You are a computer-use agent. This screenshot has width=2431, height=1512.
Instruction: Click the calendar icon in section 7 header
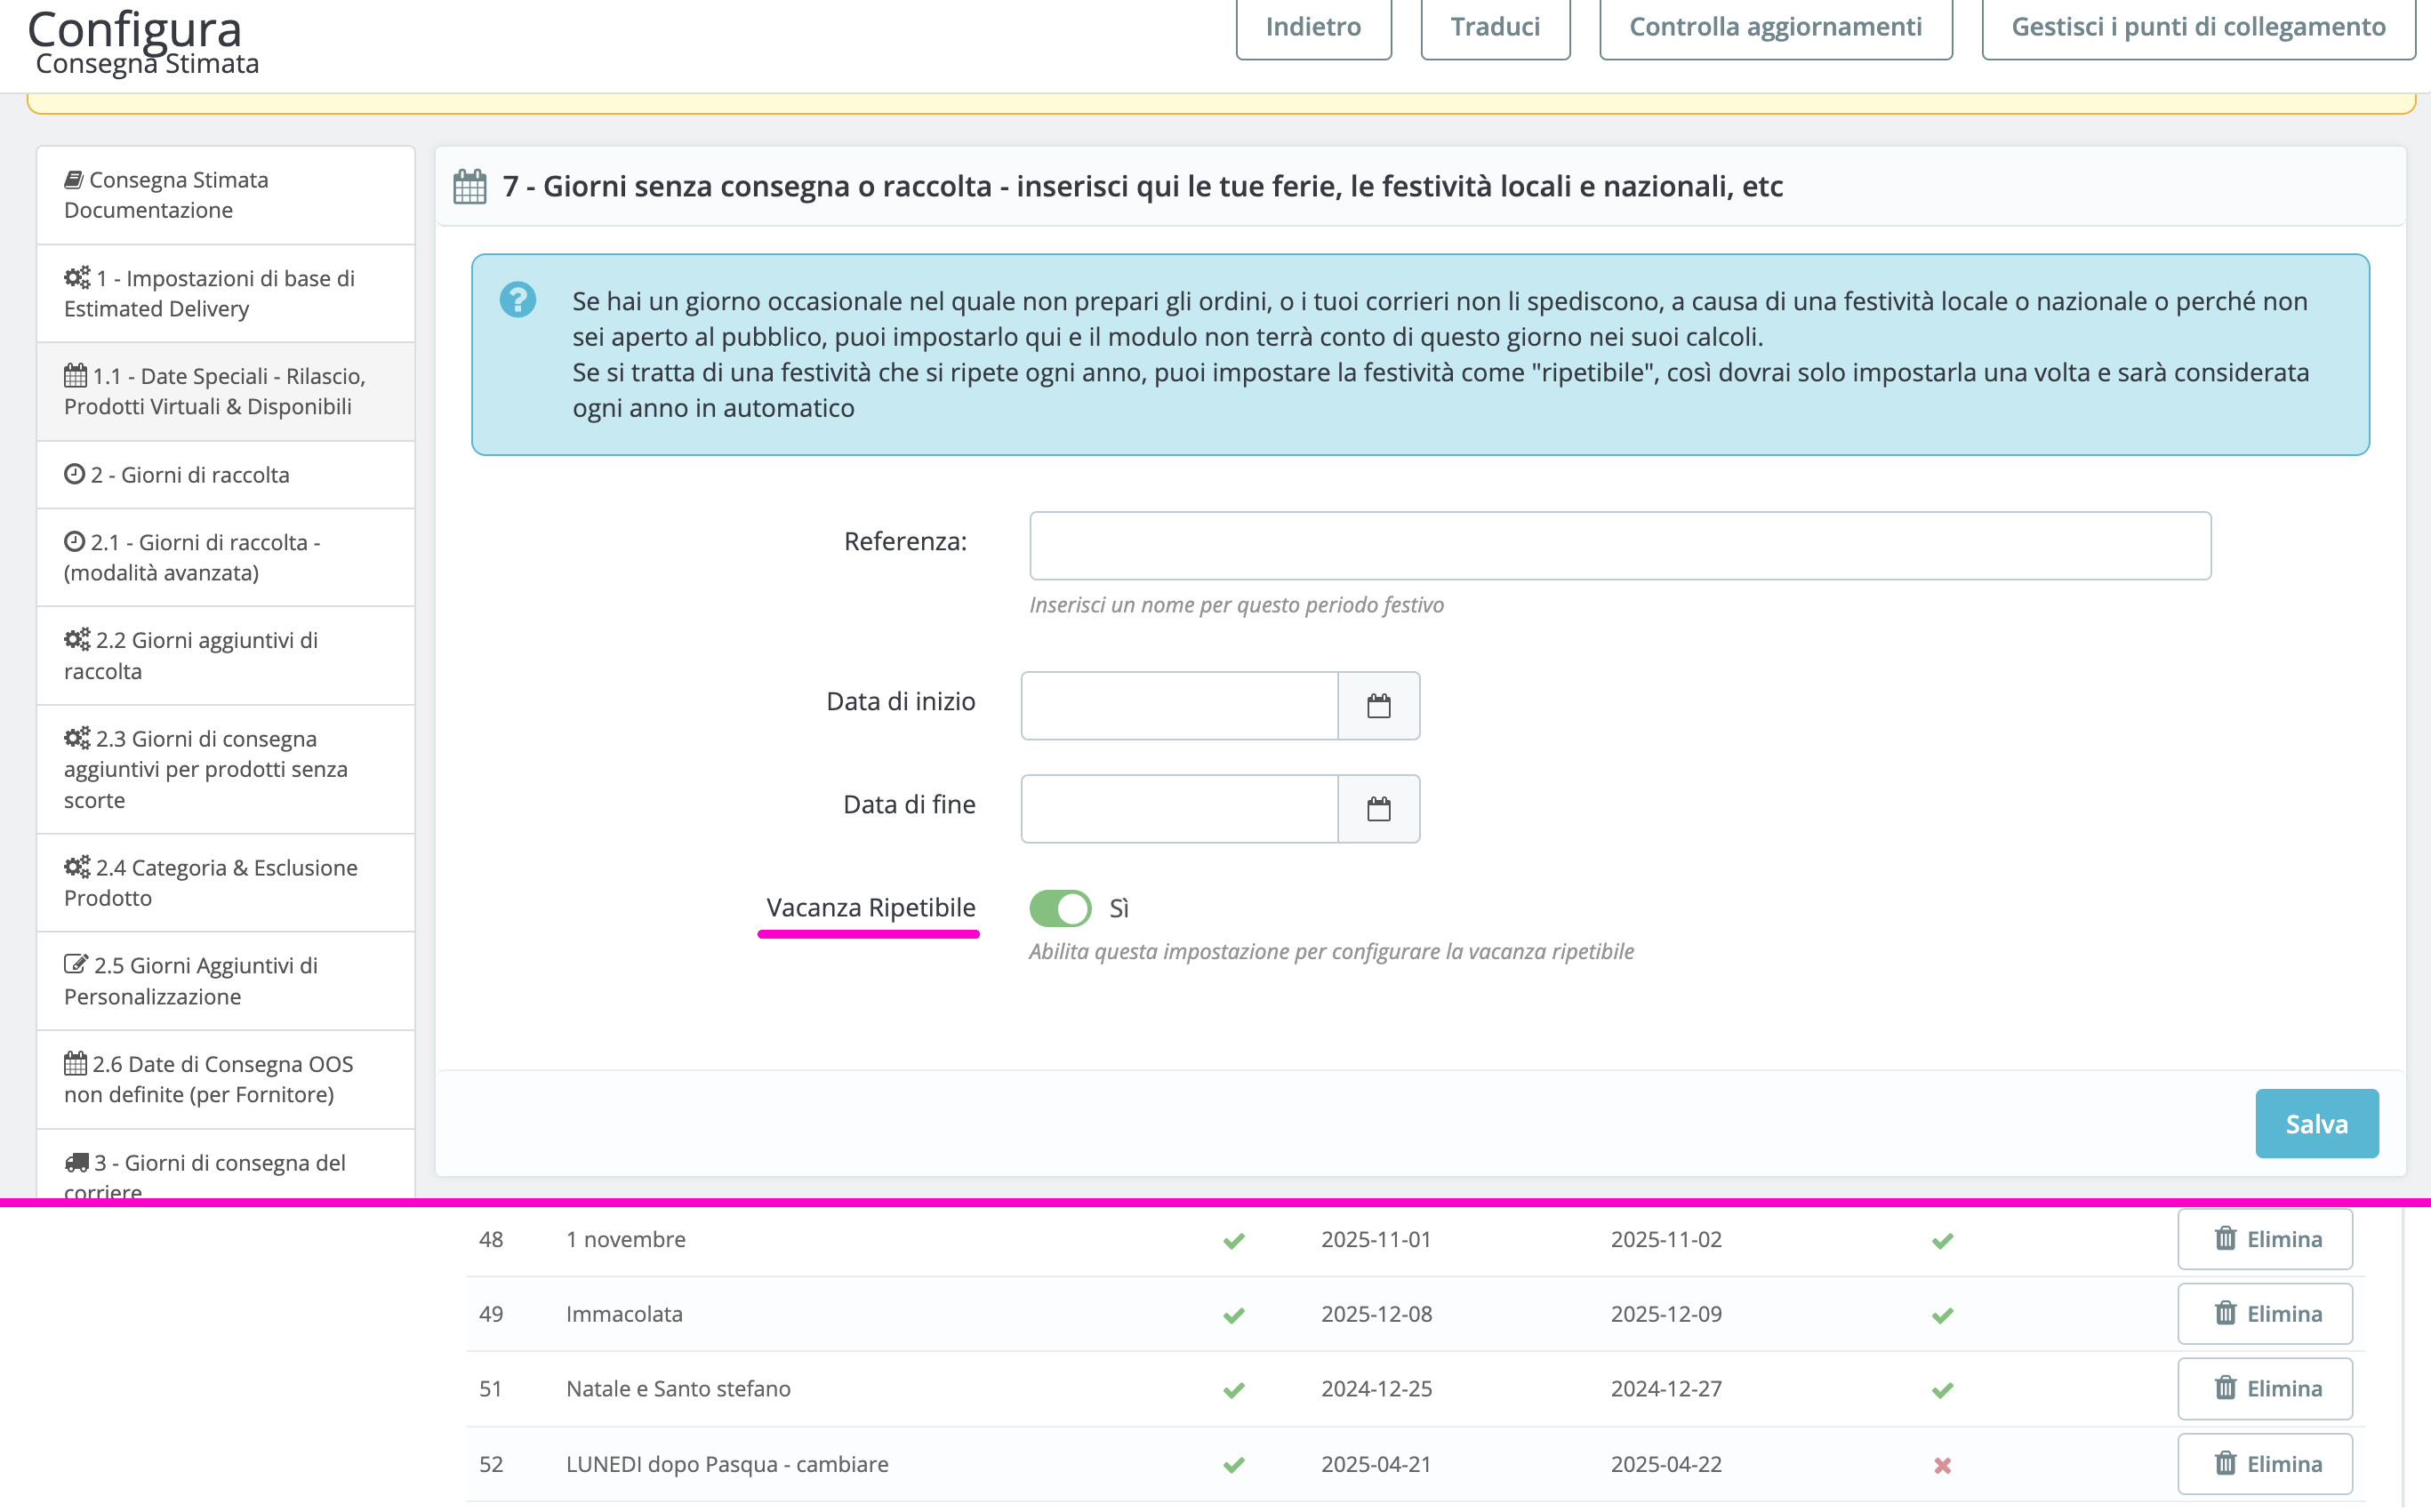(x=470, y=187)
